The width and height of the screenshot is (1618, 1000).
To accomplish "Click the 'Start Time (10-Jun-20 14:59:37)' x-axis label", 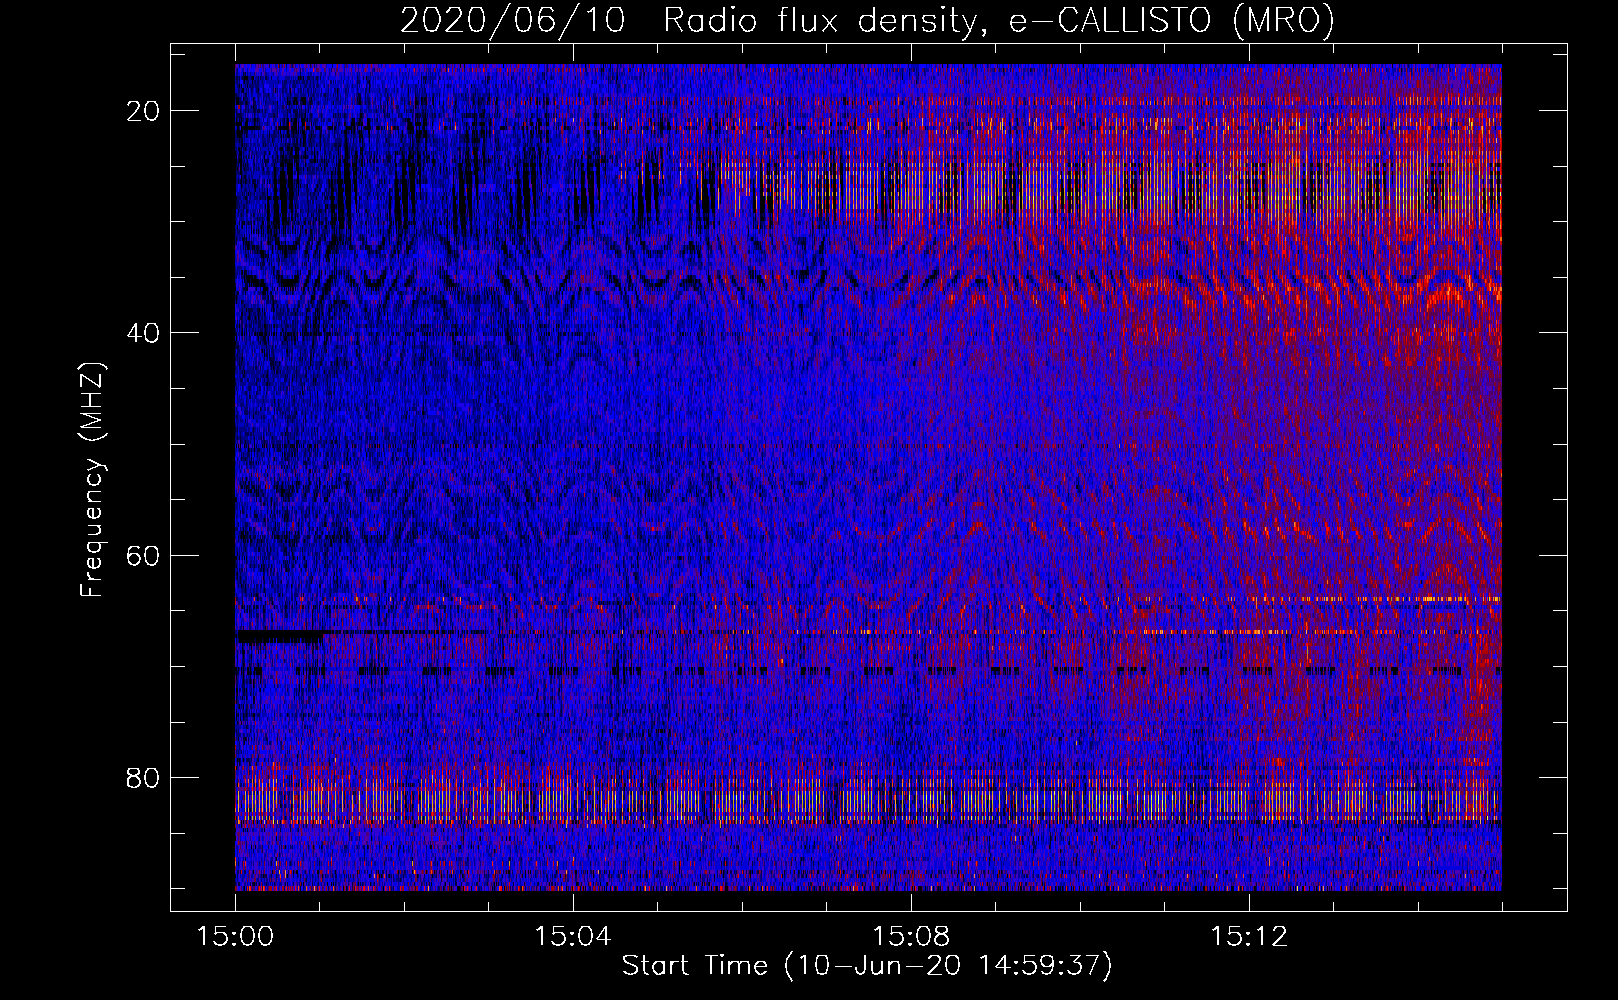I will click(867, 966).
